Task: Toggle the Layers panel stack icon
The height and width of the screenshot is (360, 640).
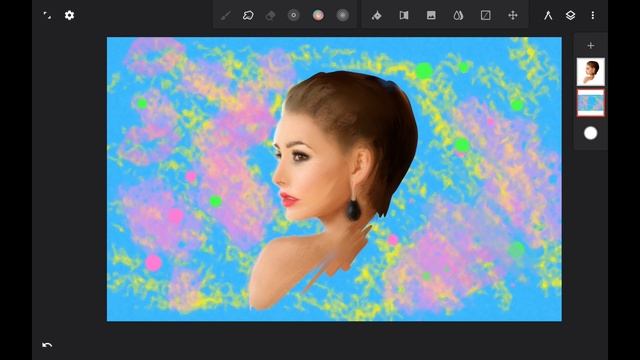Action: tap(570, 16)
